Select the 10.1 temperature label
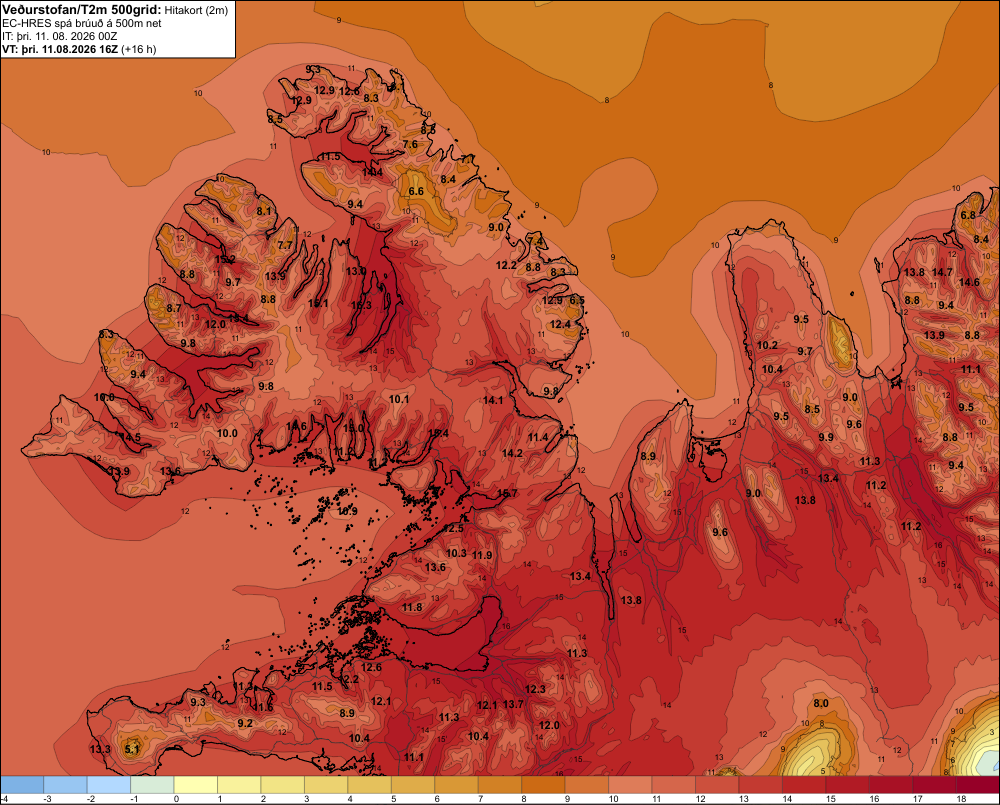The image size is (1000, 805). 399,399
